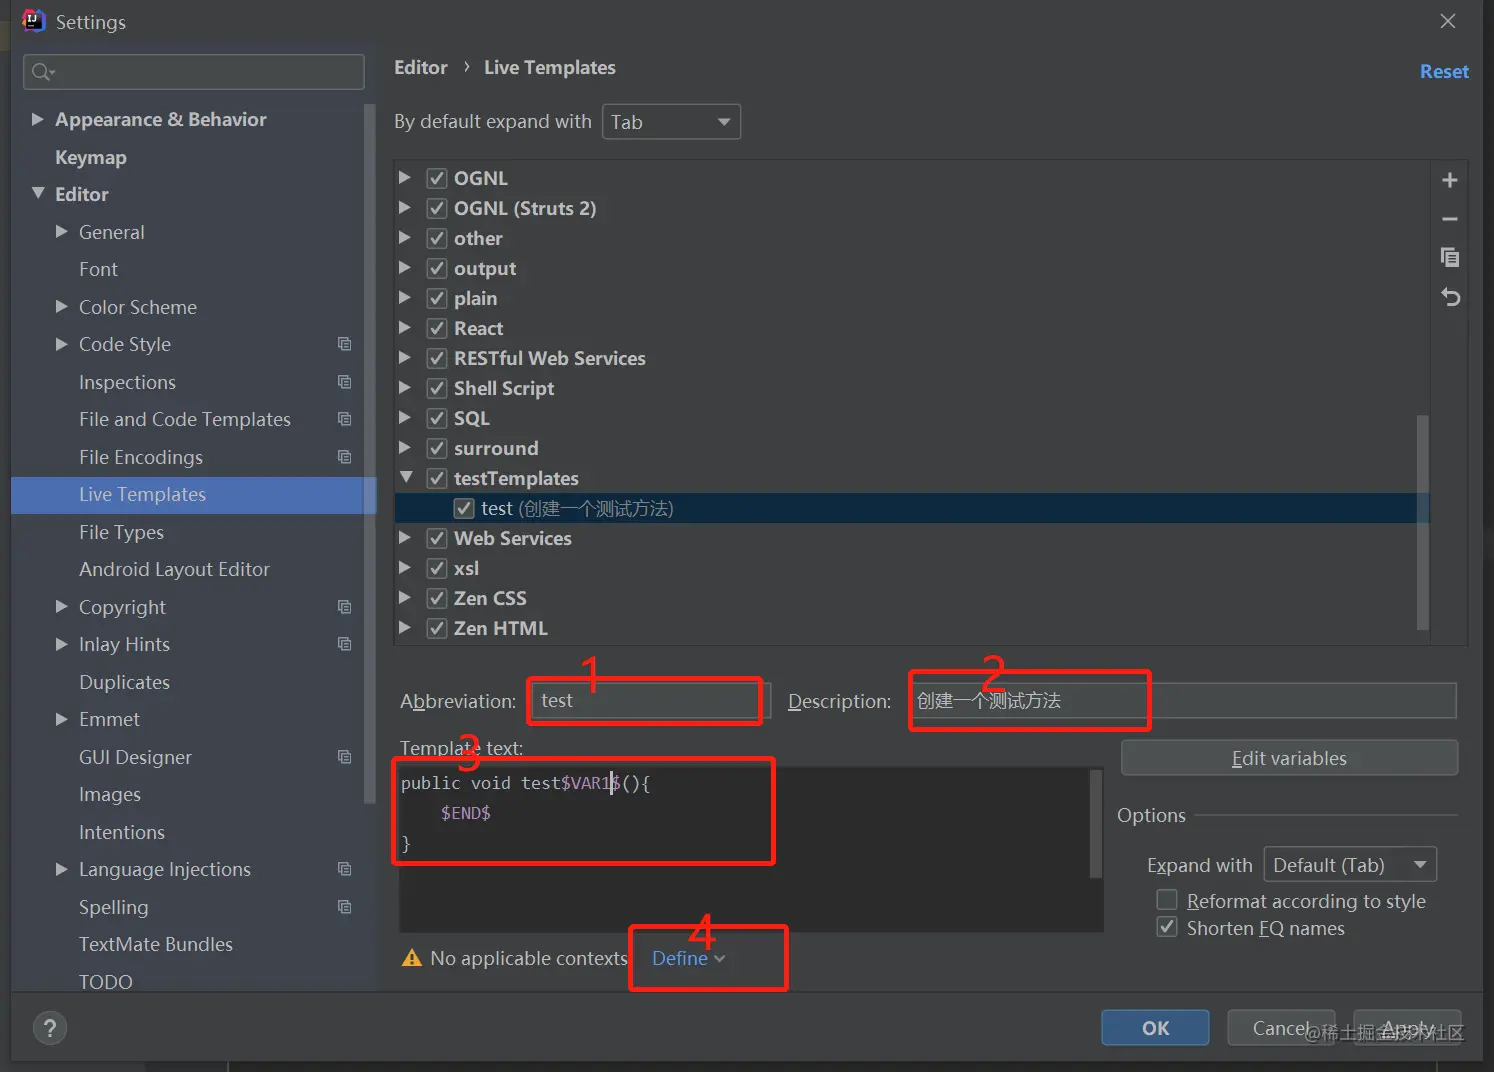Click the restore deleted defaults icon
Image resolution: width=1494 pixels, height=1072 pixels.
pyautogui.click(x=1450, y=297)
